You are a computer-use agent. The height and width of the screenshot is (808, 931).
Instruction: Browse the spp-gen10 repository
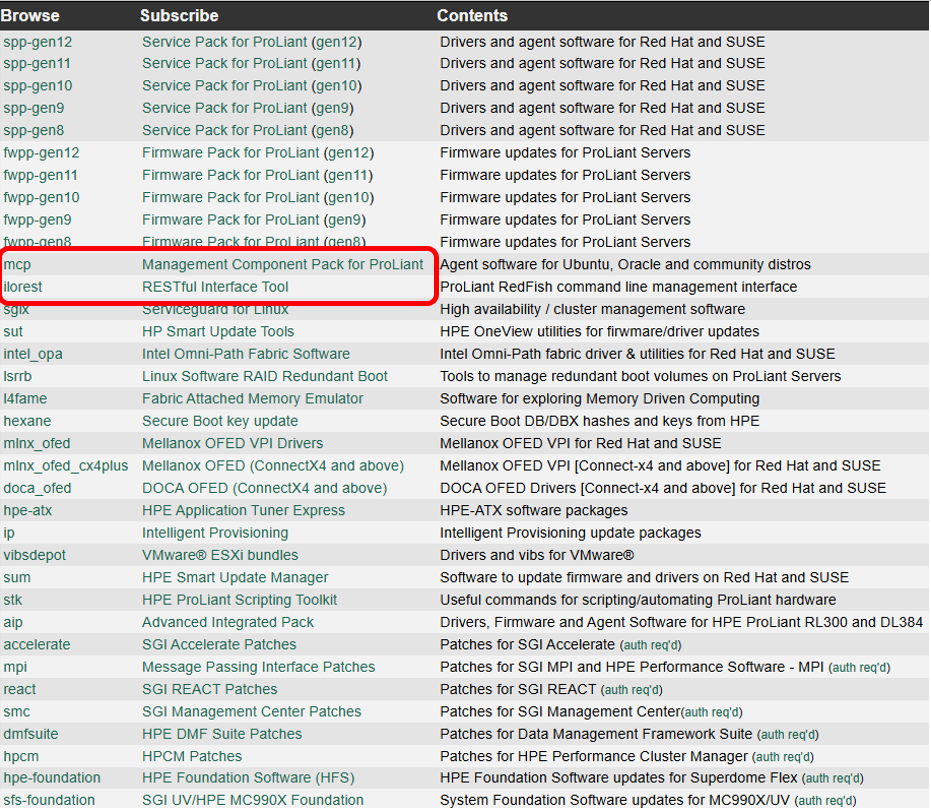[x=37, y=86]
